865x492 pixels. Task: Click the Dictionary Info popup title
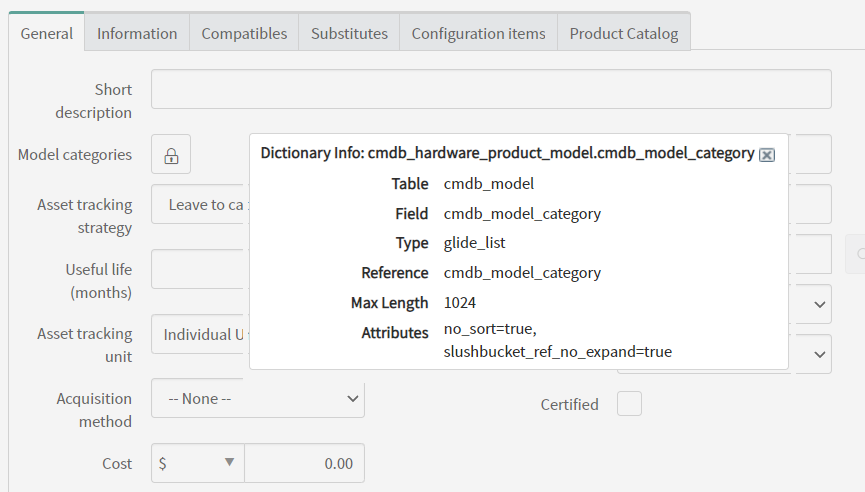507,153
